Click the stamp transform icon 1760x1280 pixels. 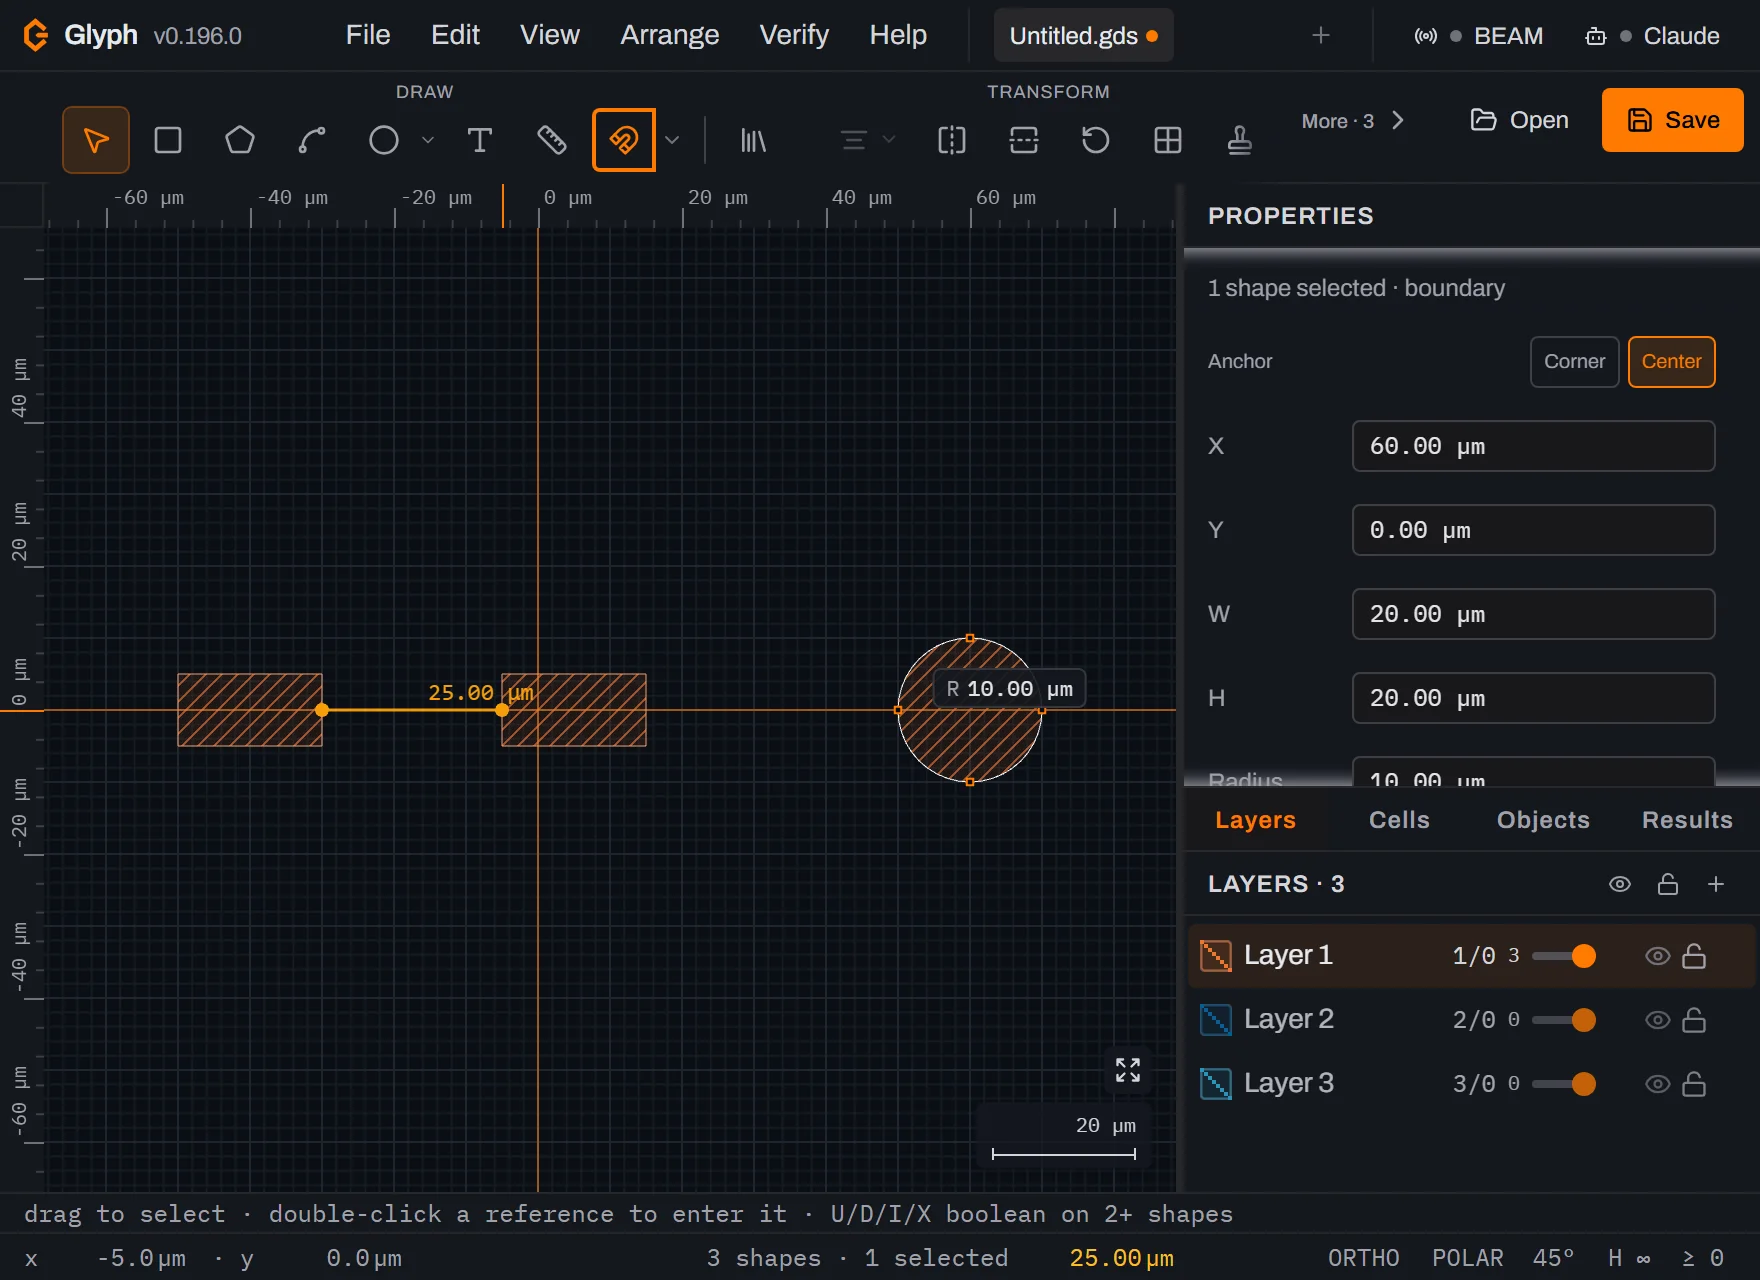1240,140
